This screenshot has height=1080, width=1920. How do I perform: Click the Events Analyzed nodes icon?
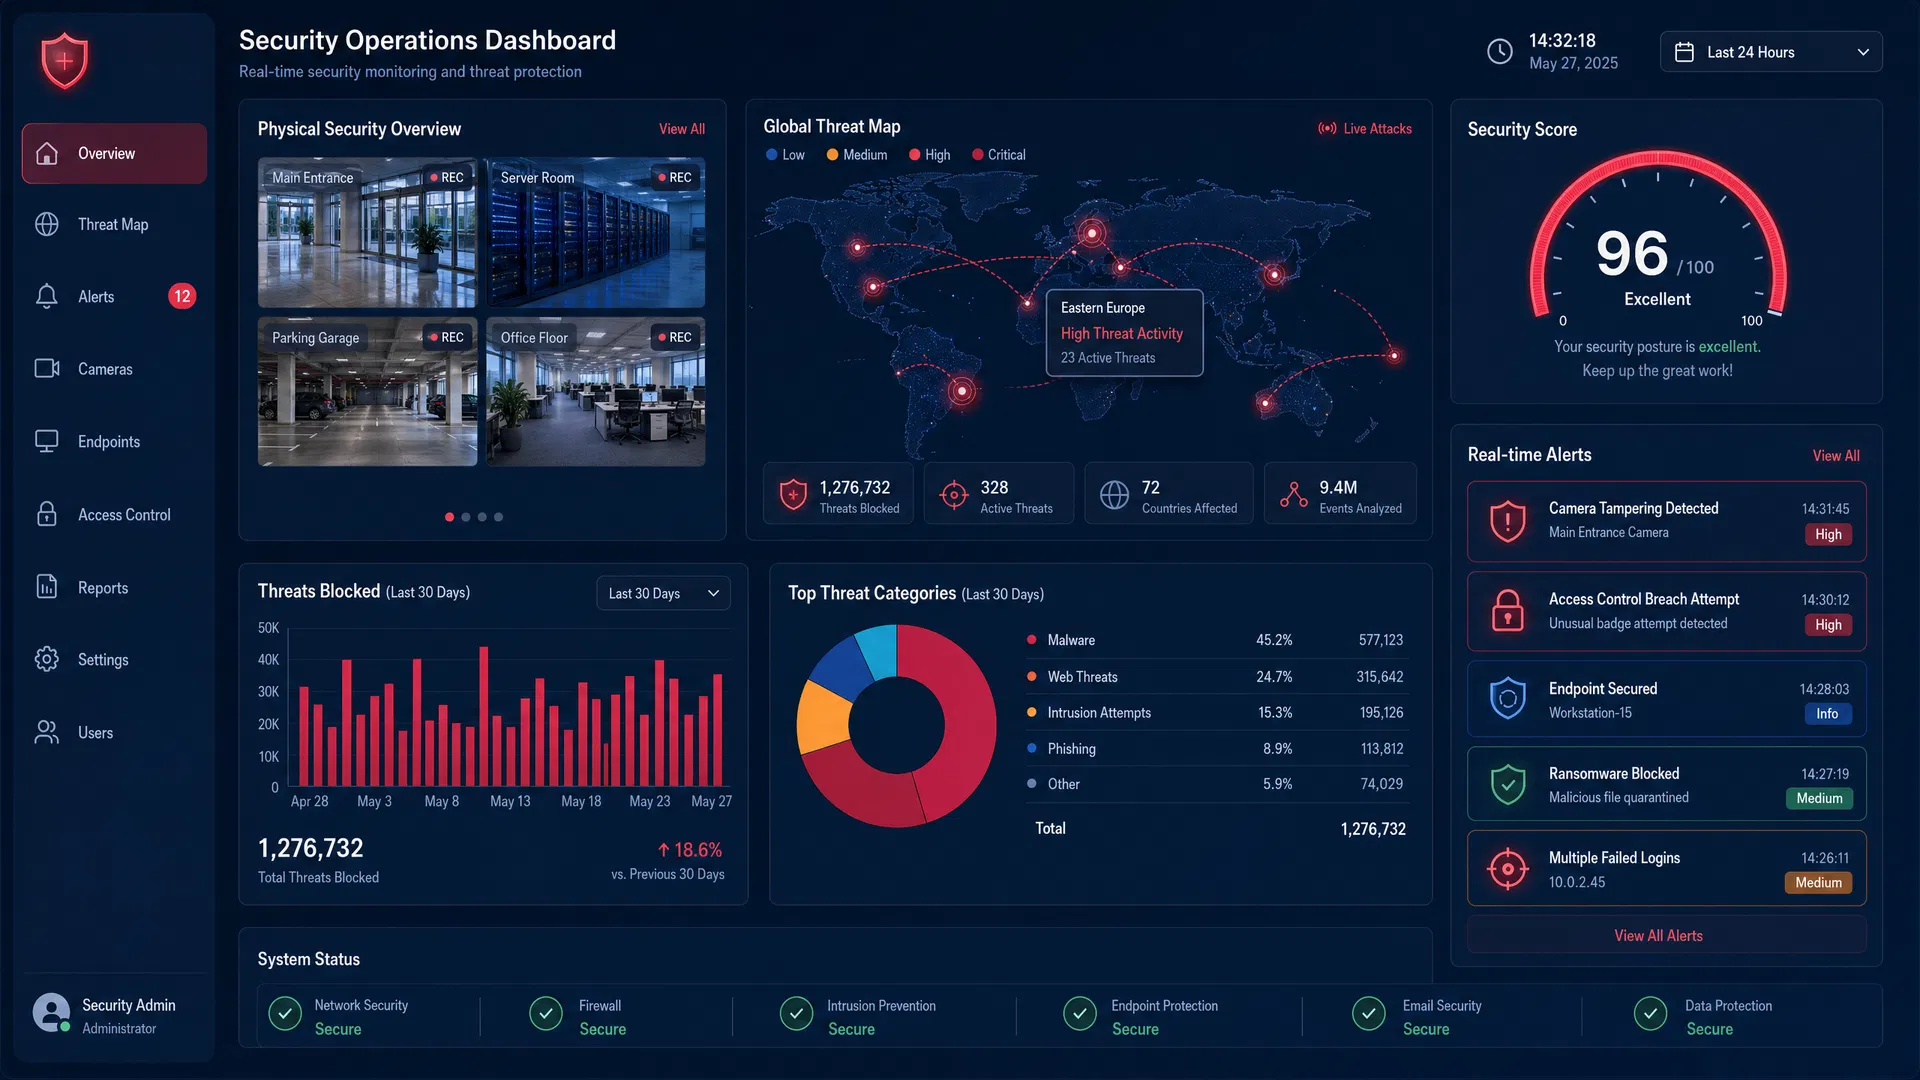[x=1294, y=494]
